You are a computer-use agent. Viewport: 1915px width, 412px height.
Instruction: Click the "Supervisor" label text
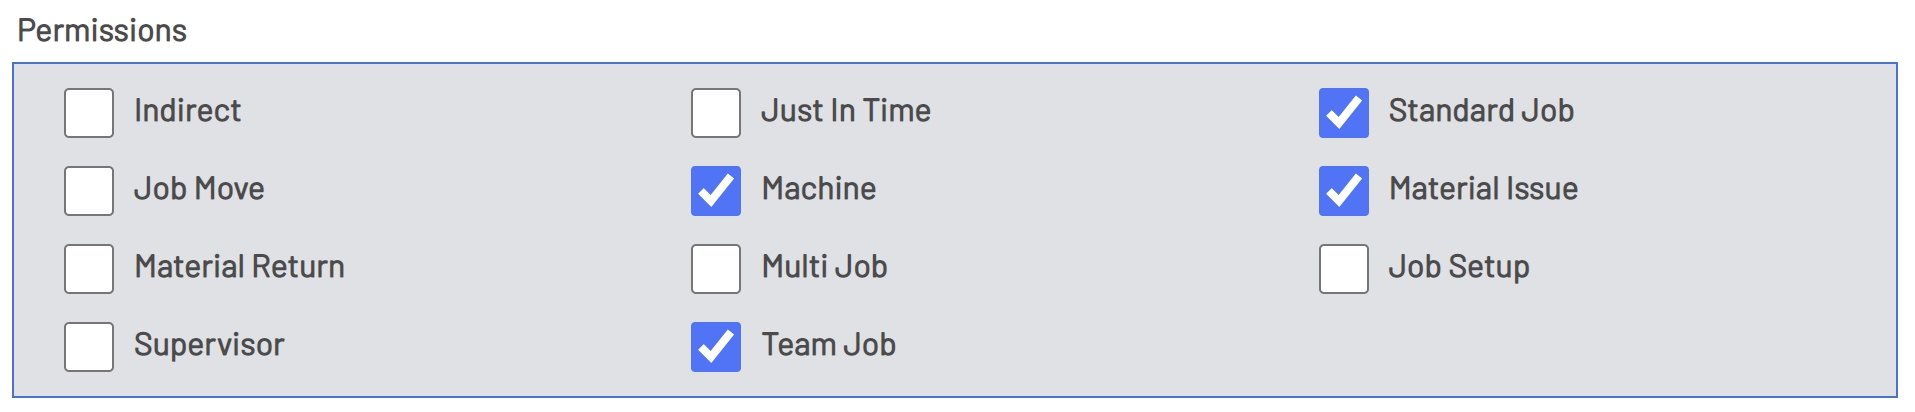[209, 345]
